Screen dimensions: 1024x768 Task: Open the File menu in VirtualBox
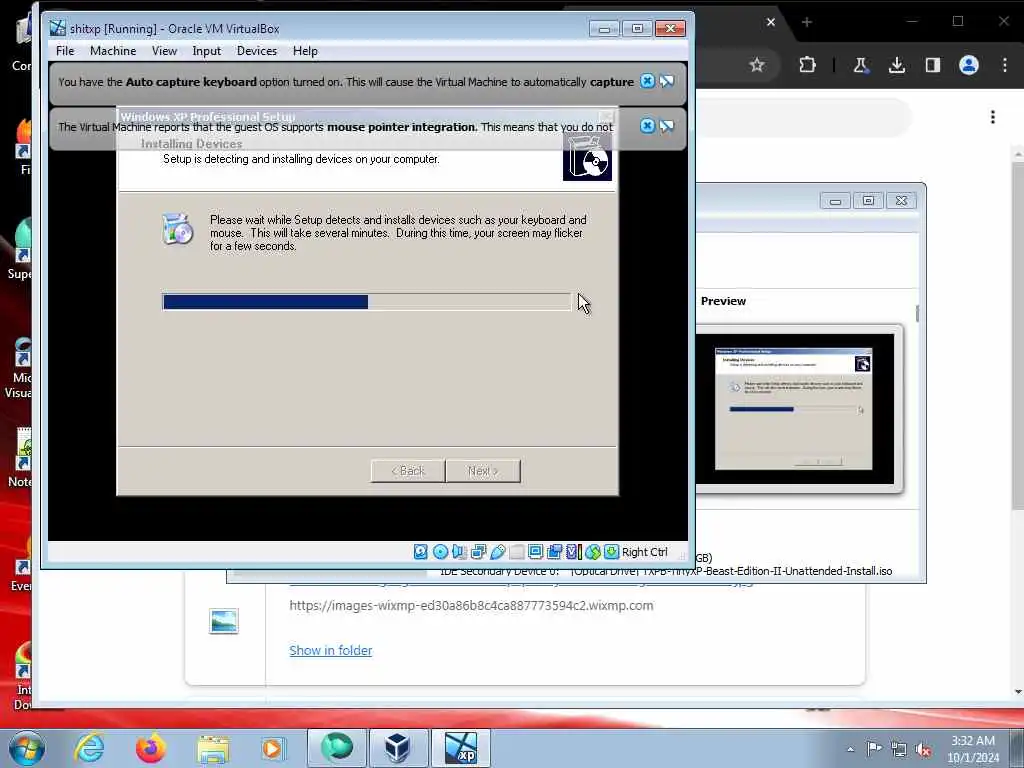(x=65, y=51)
